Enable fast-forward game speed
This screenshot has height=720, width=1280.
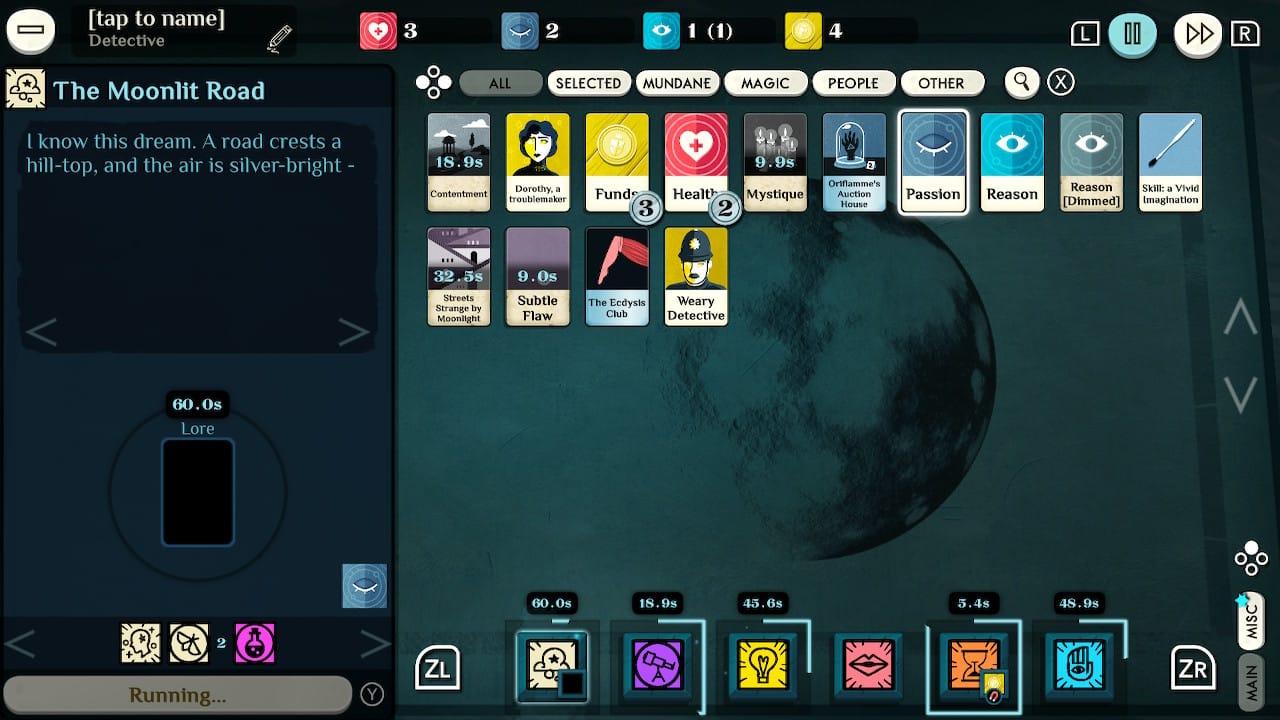(1197, 33)
